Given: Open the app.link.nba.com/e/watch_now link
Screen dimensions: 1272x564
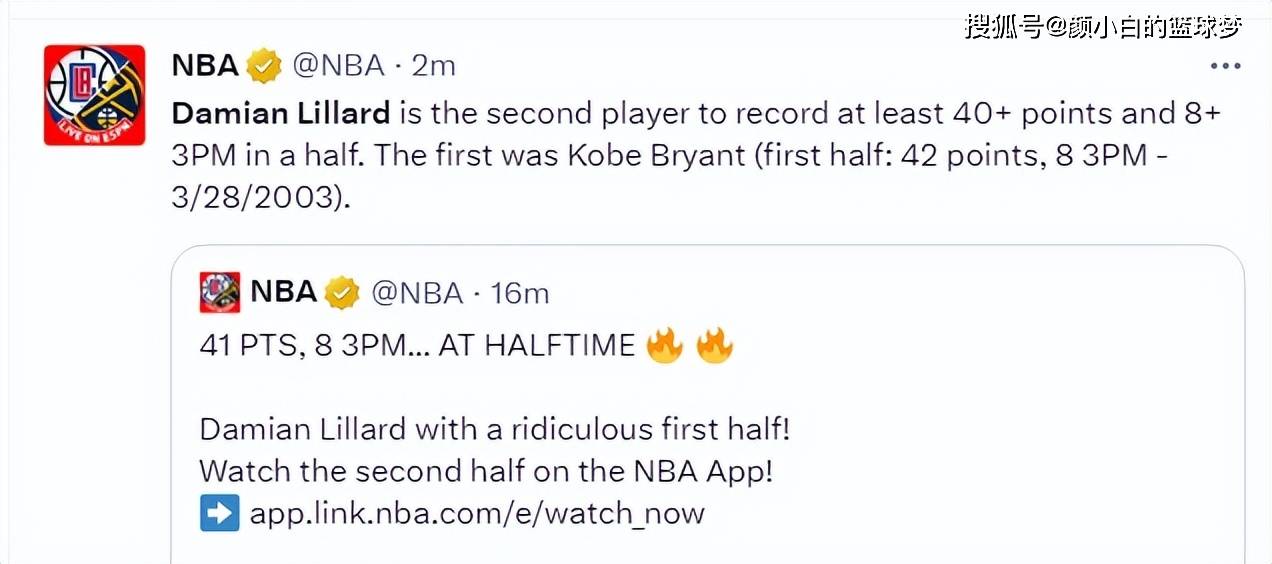Looking at the screenshot, I should [x=477, y=514].
